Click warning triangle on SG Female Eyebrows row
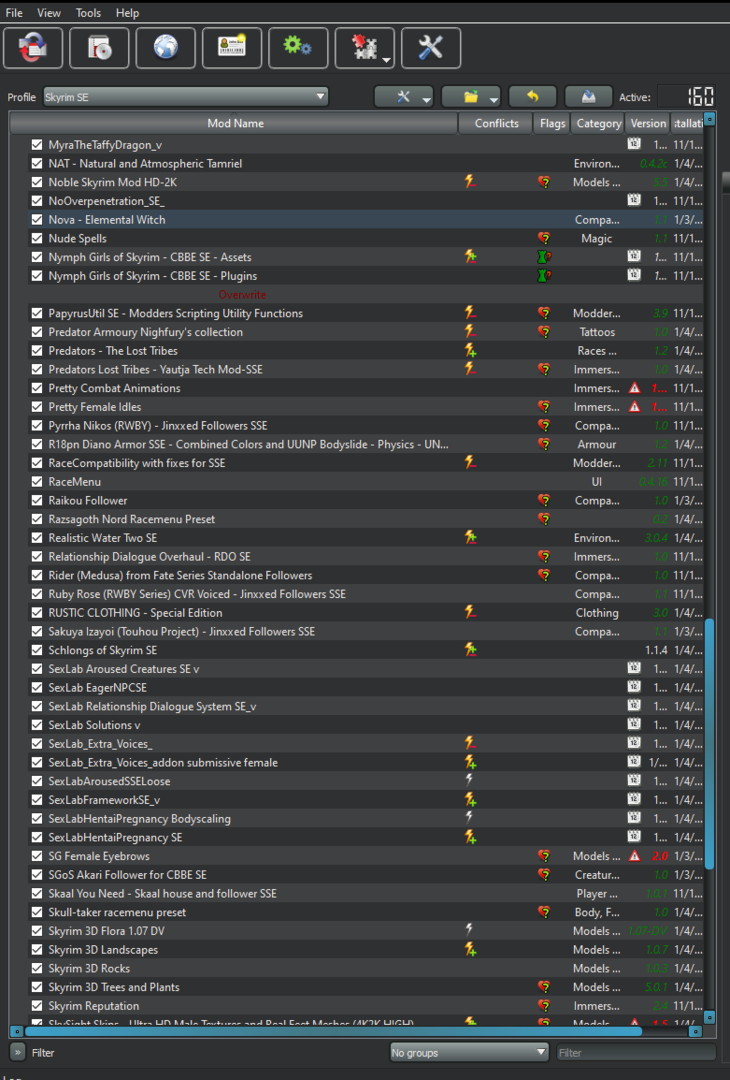 pos(635,856)
